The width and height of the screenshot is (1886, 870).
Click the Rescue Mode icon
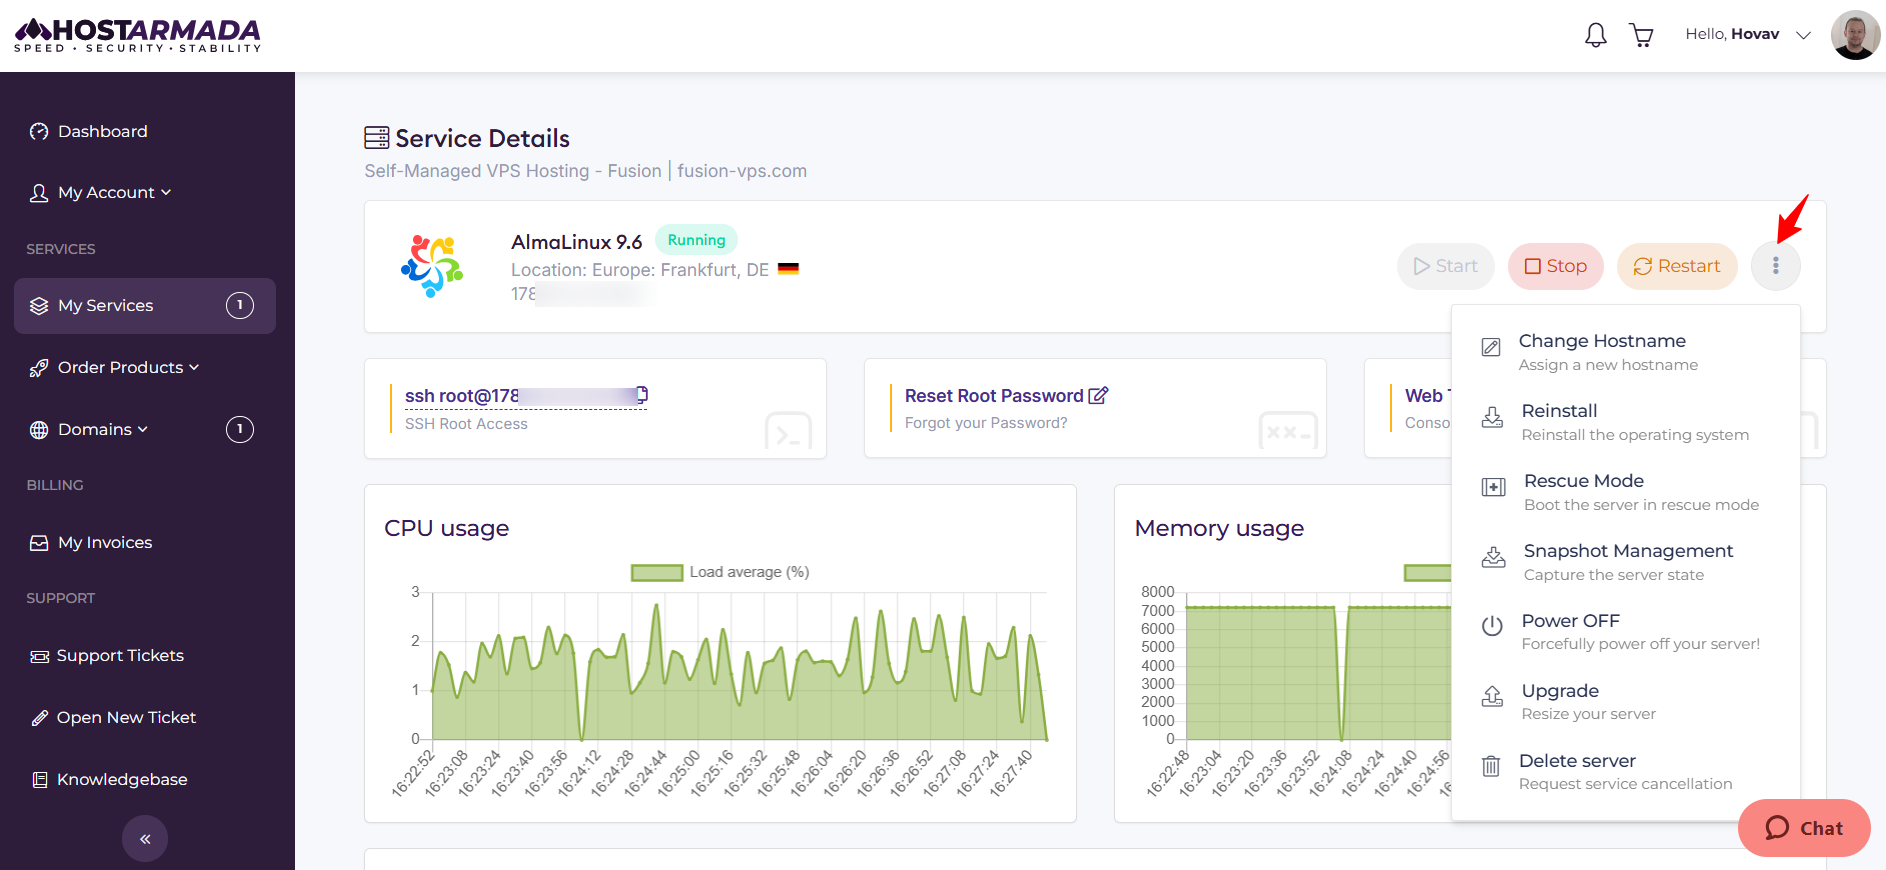(x=1493, y=487)
